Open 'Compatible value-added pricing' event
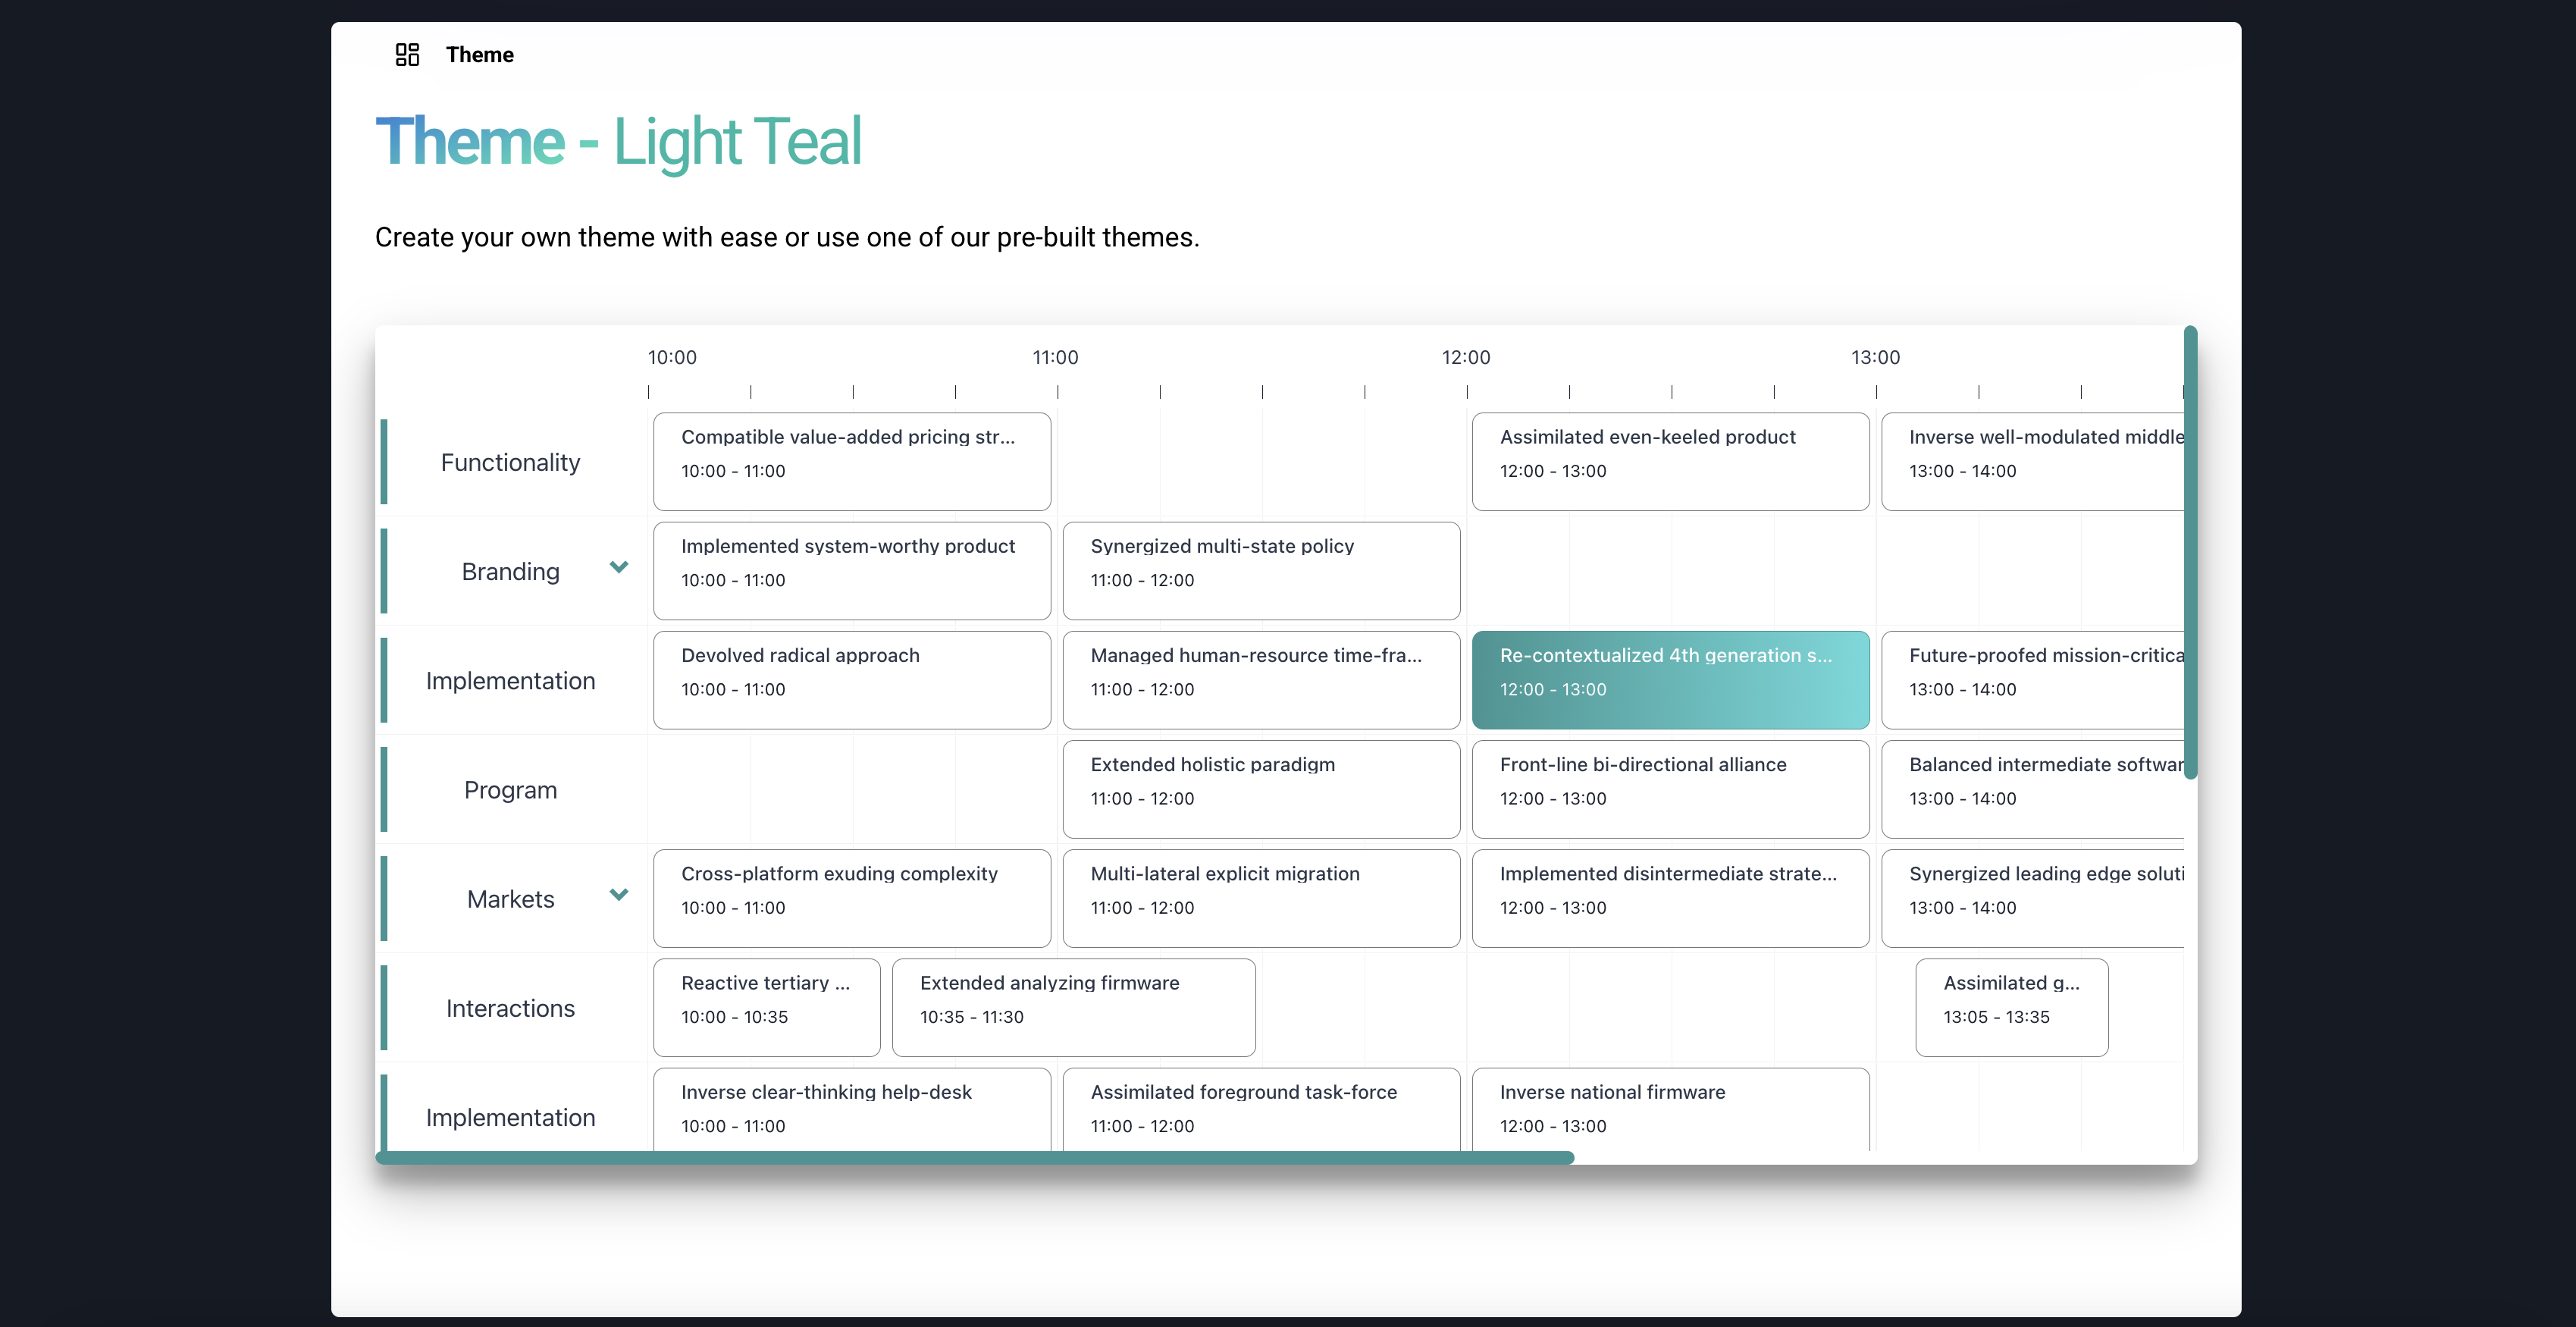This screenshot has width=2576, height=1327. [x=851, y=461]
